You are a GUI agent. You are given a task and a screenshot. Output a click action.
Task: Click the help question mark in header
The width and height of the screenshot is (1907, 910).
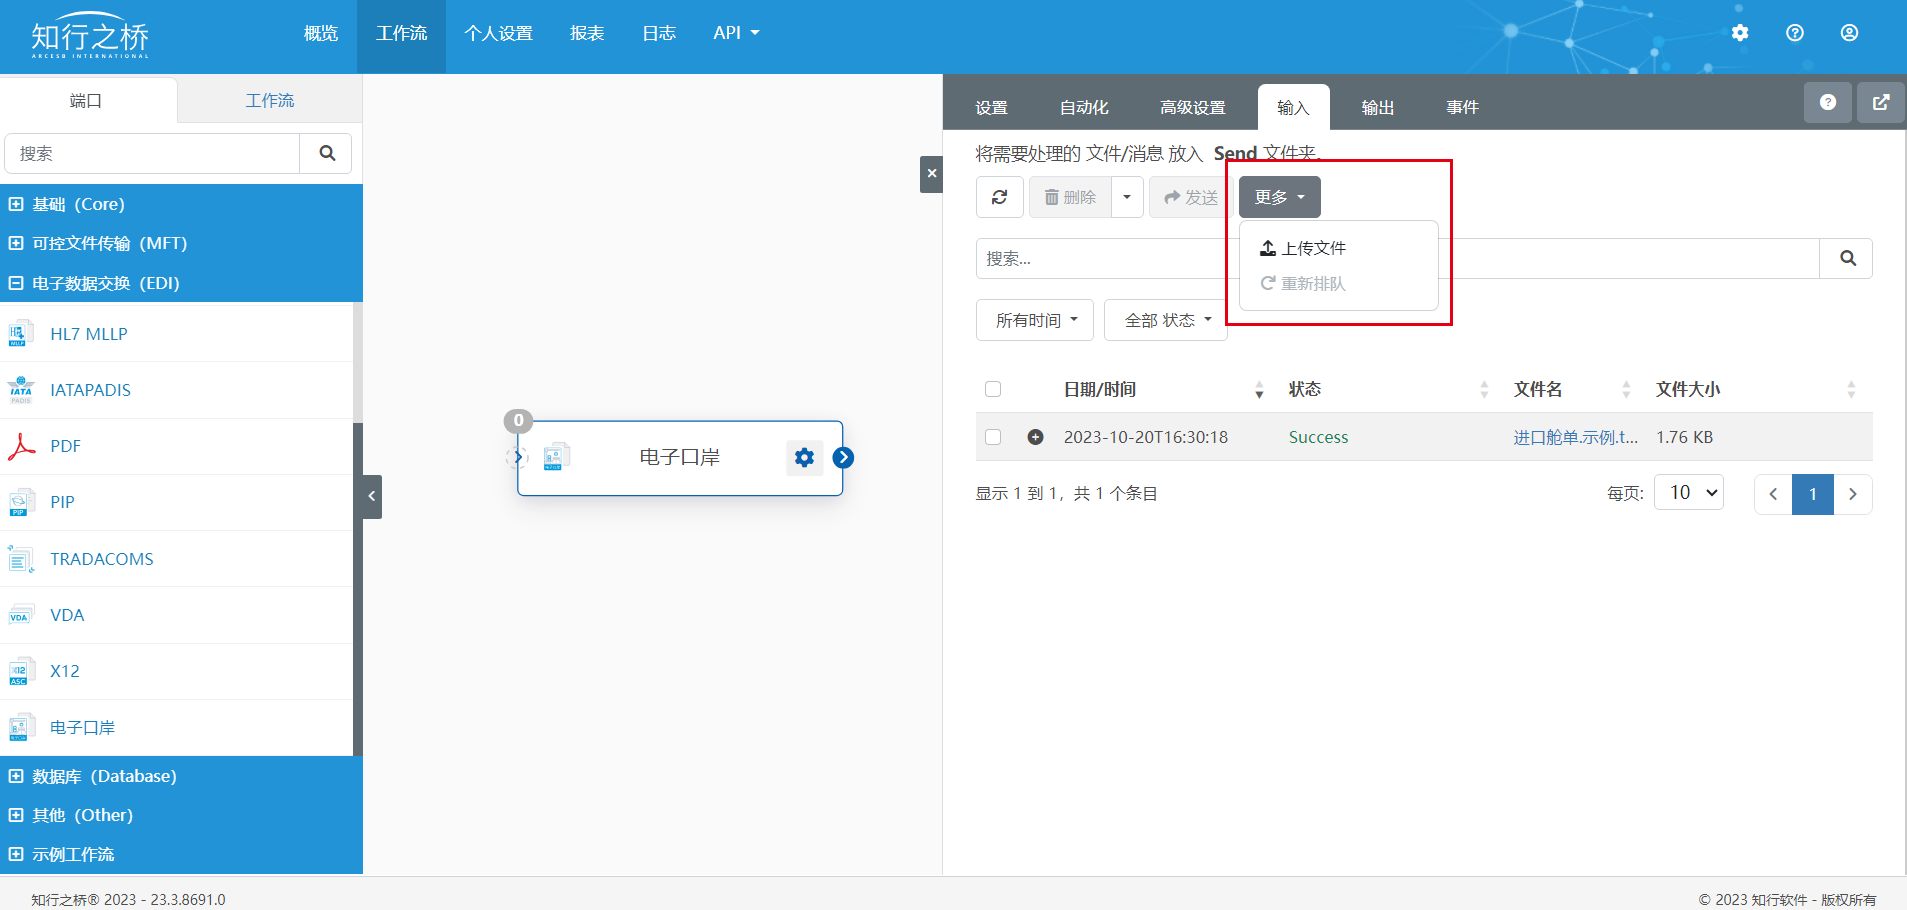(x=1794, y=33)
